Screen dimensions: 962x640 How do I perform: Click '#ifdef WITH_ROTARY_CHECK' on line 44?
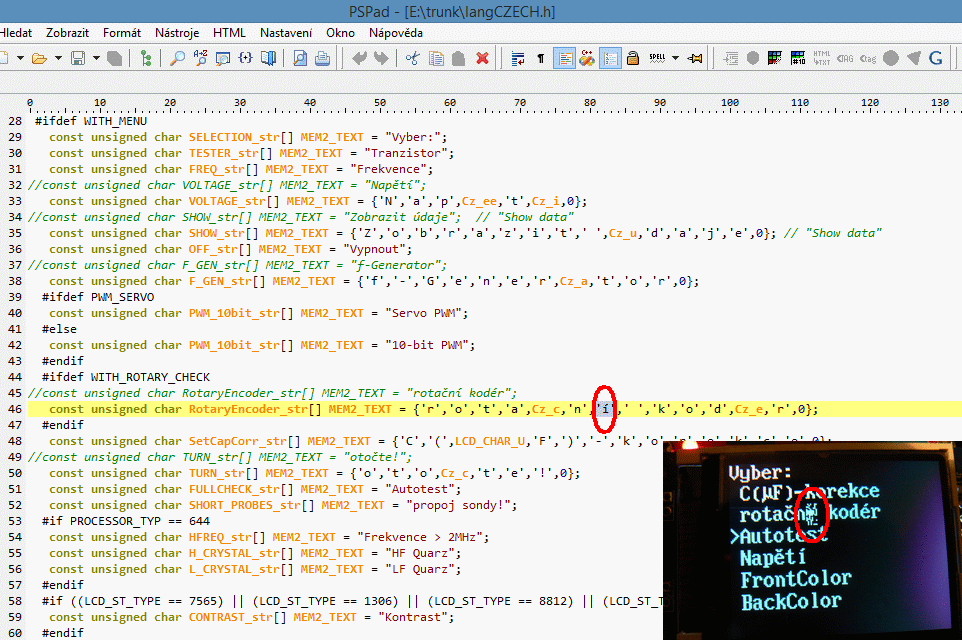[x=126, y=377]
